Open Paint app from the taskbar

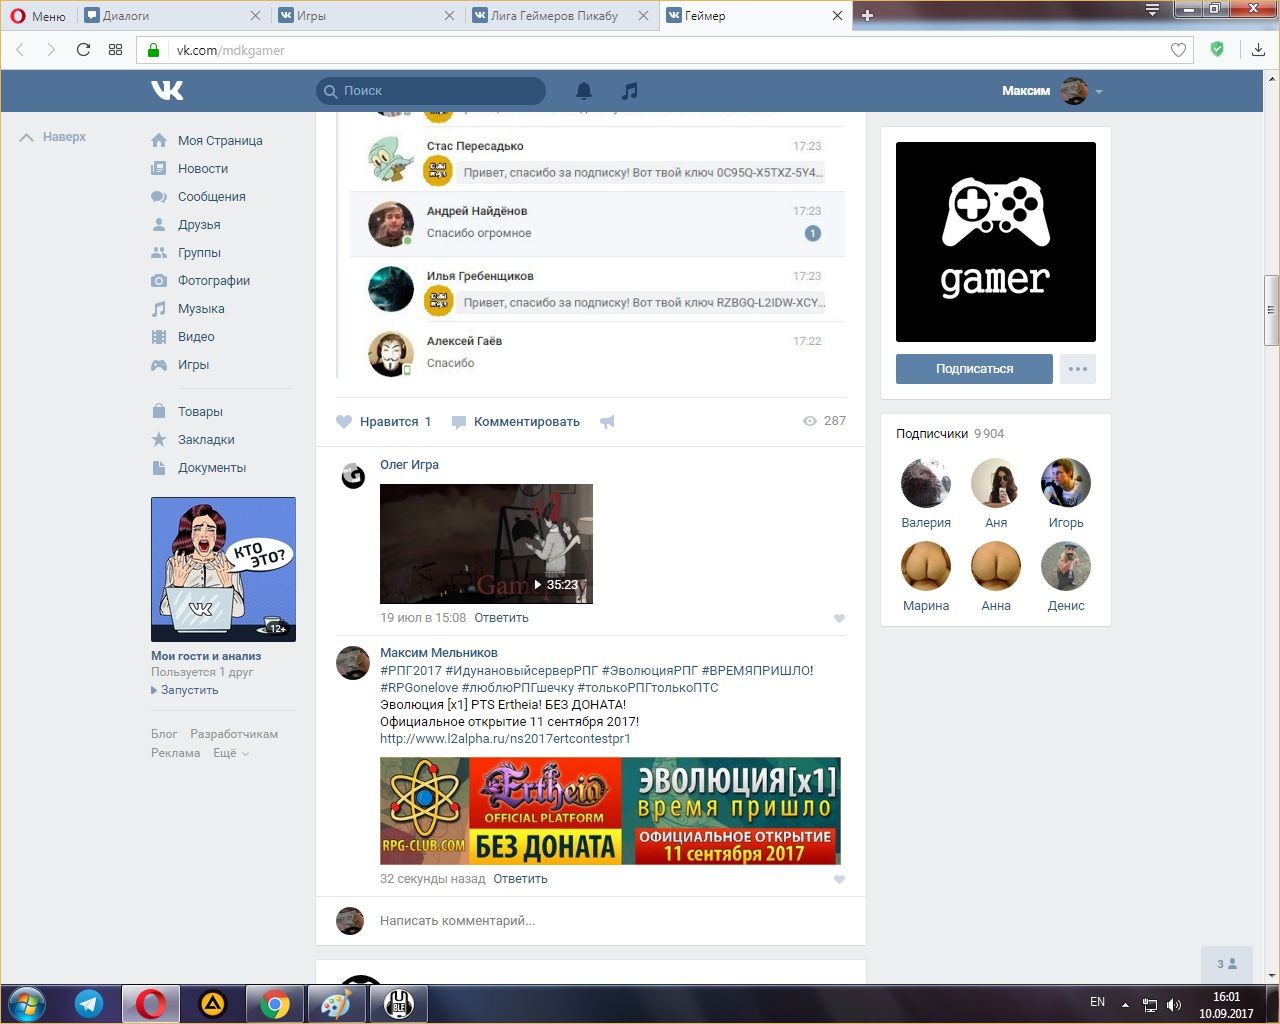pos(336,1003)
